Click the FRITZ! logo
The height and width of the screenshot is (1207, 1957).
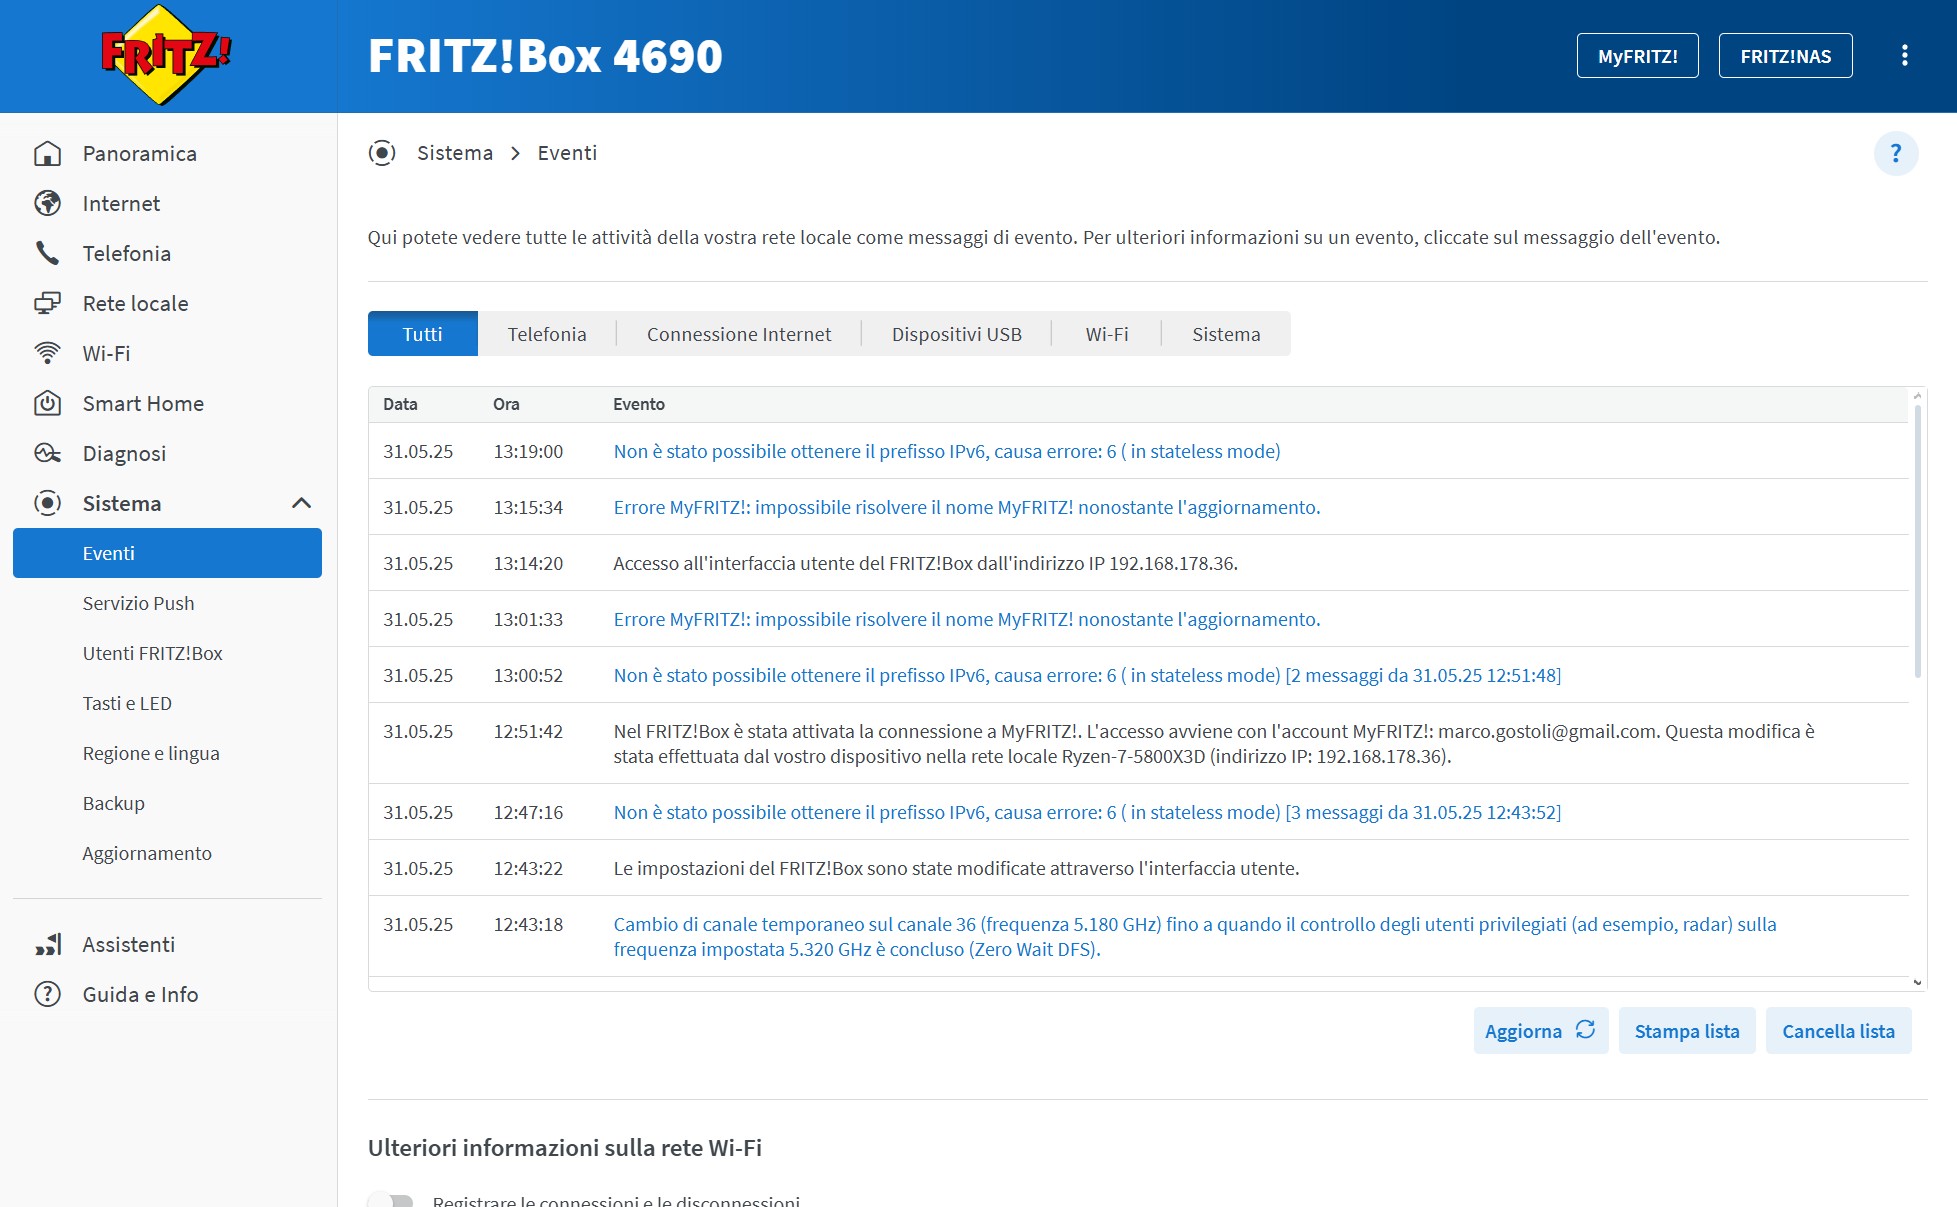pyautogui.click(x=166, y=55)
